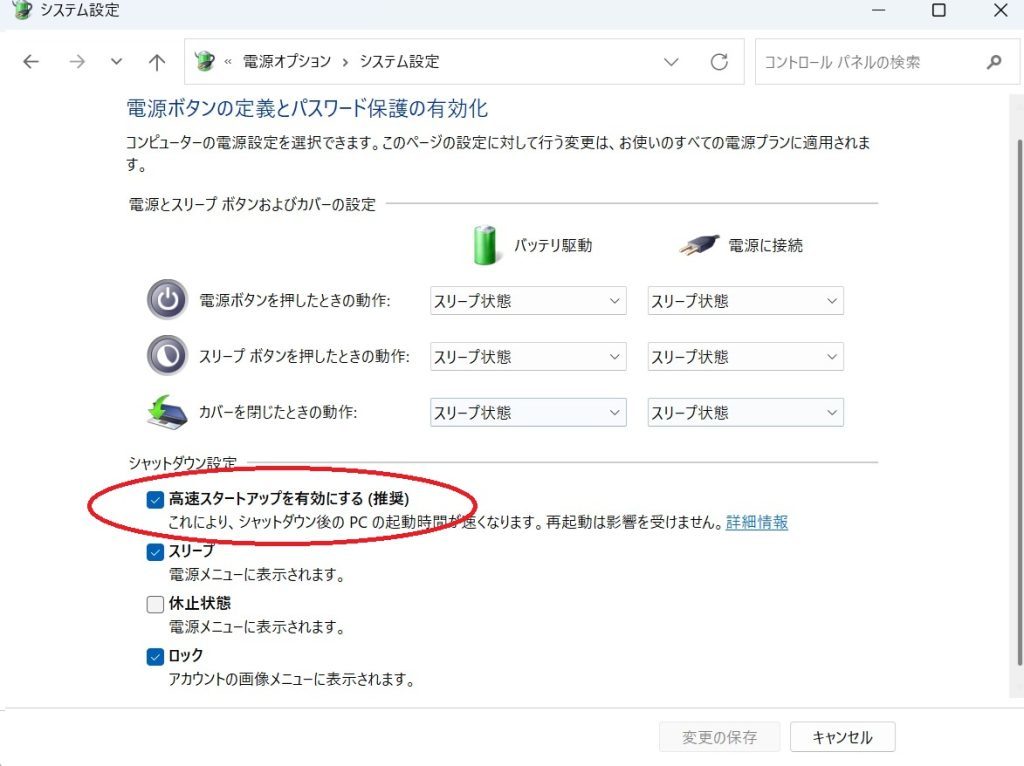Viewport: 1024px width, 766px height.
Task: Enable the 休止状態 checkbox
Action: [155, 604]
